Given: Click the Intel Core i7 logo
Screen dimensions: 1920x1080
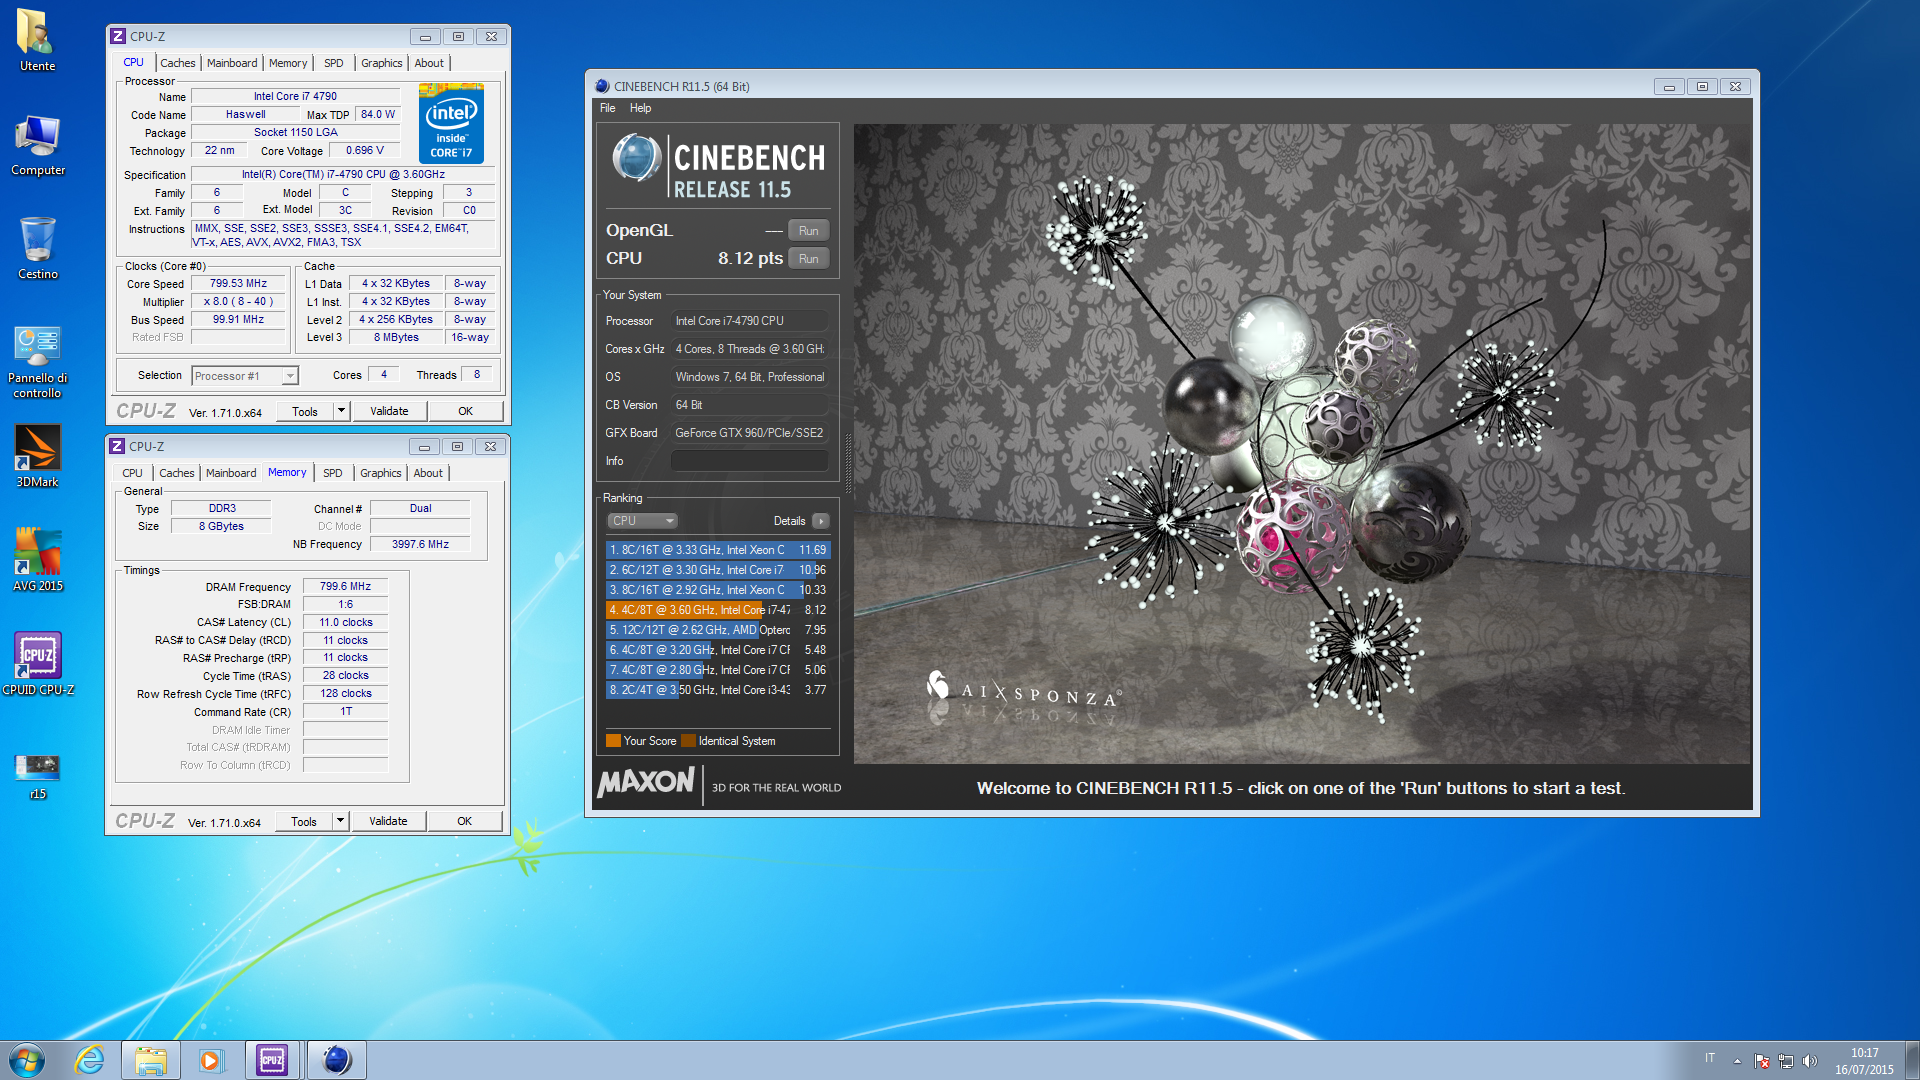Looking at the screenshot, I should pos(451,123).
